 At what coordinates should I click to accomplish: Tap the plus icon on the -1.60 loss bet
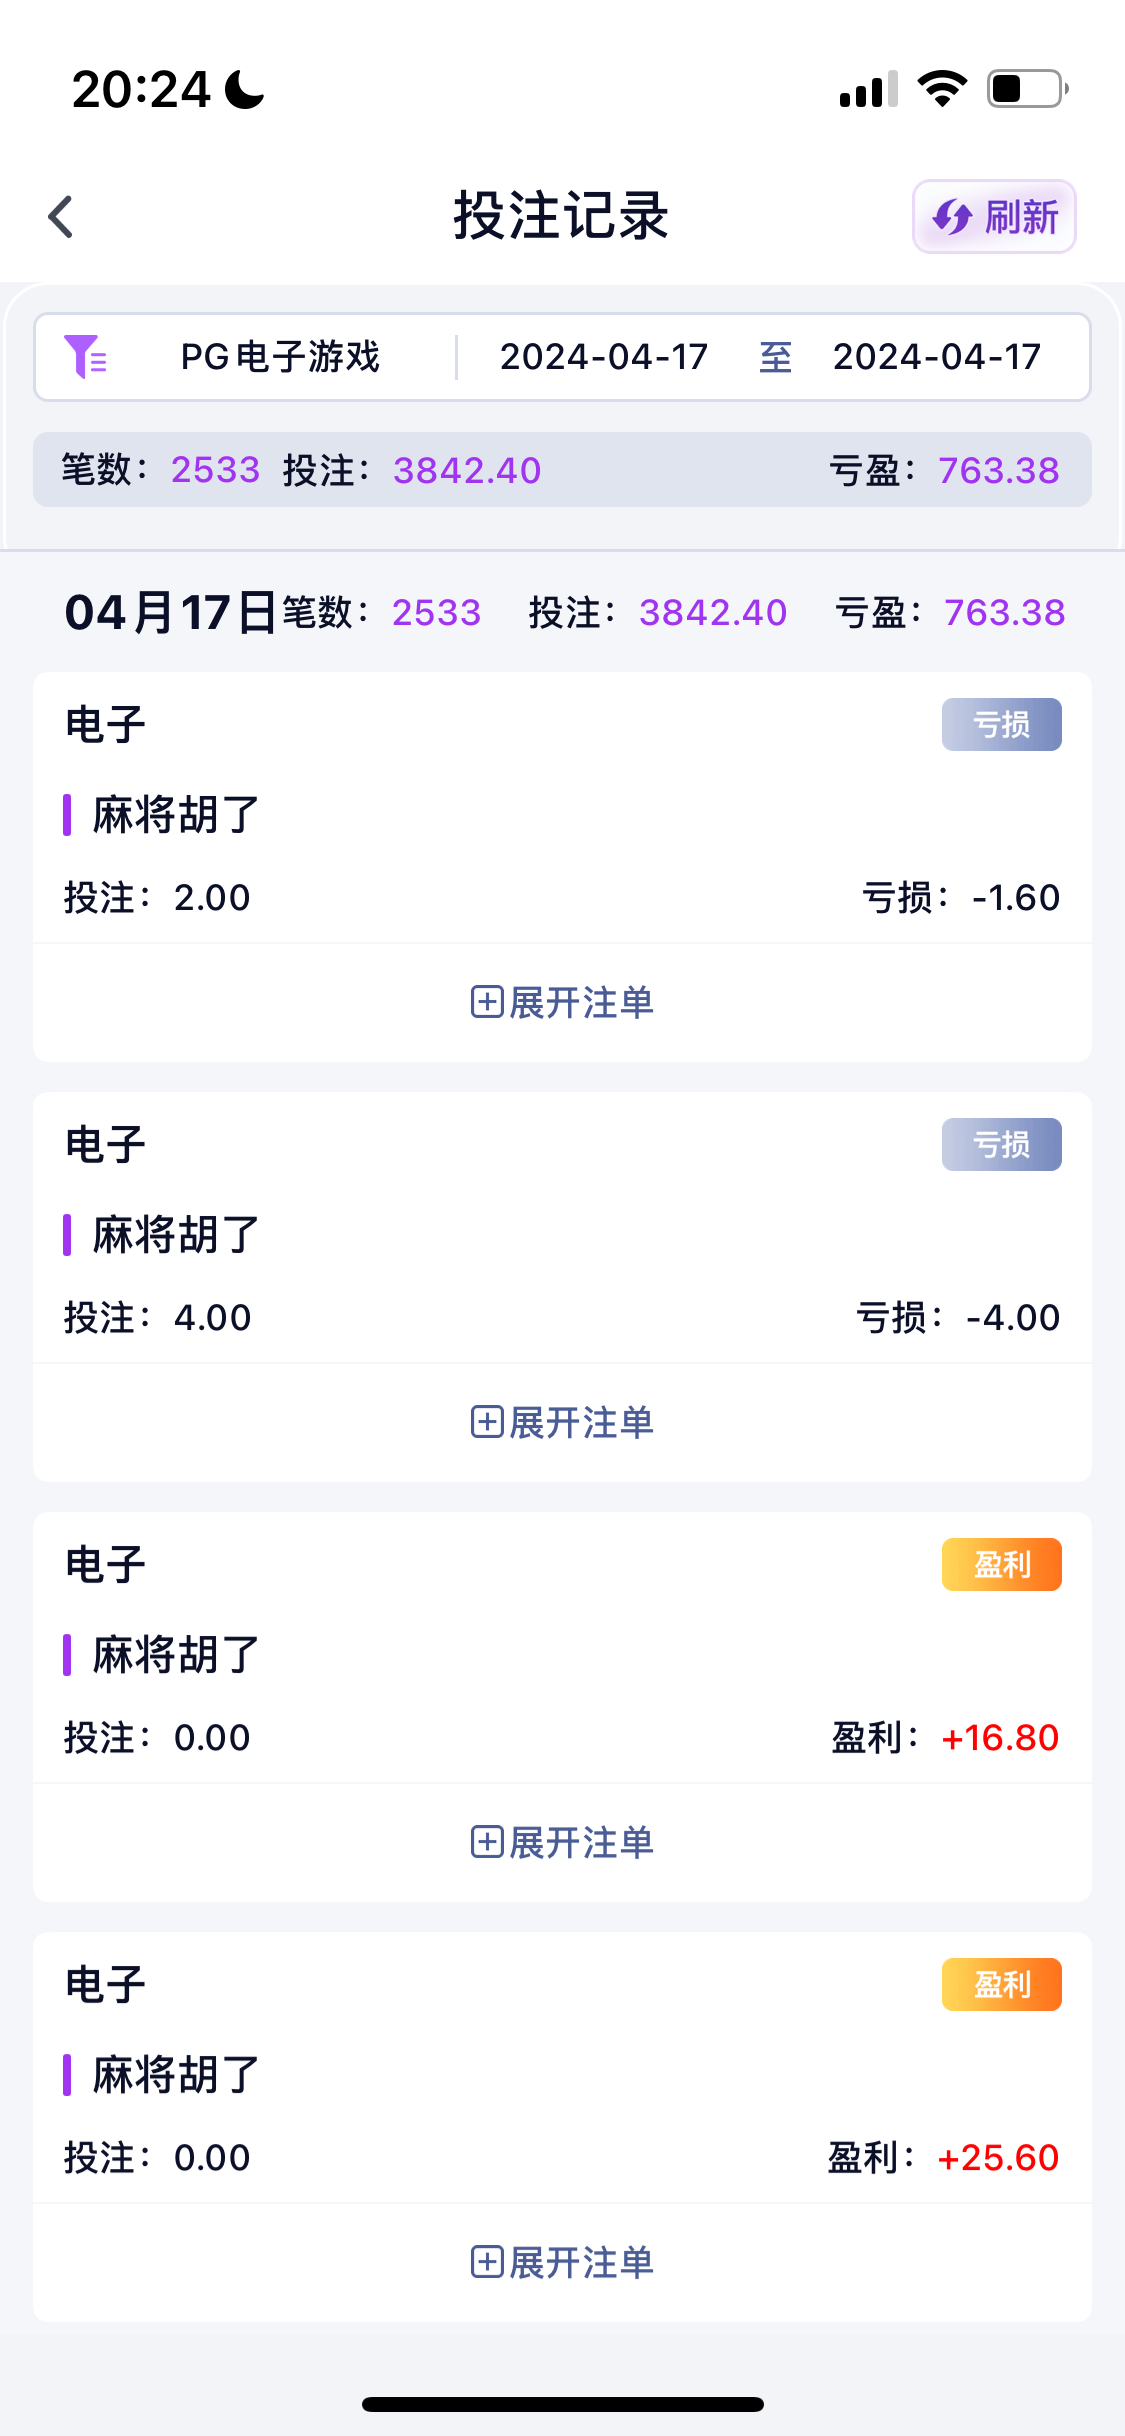487,1002
